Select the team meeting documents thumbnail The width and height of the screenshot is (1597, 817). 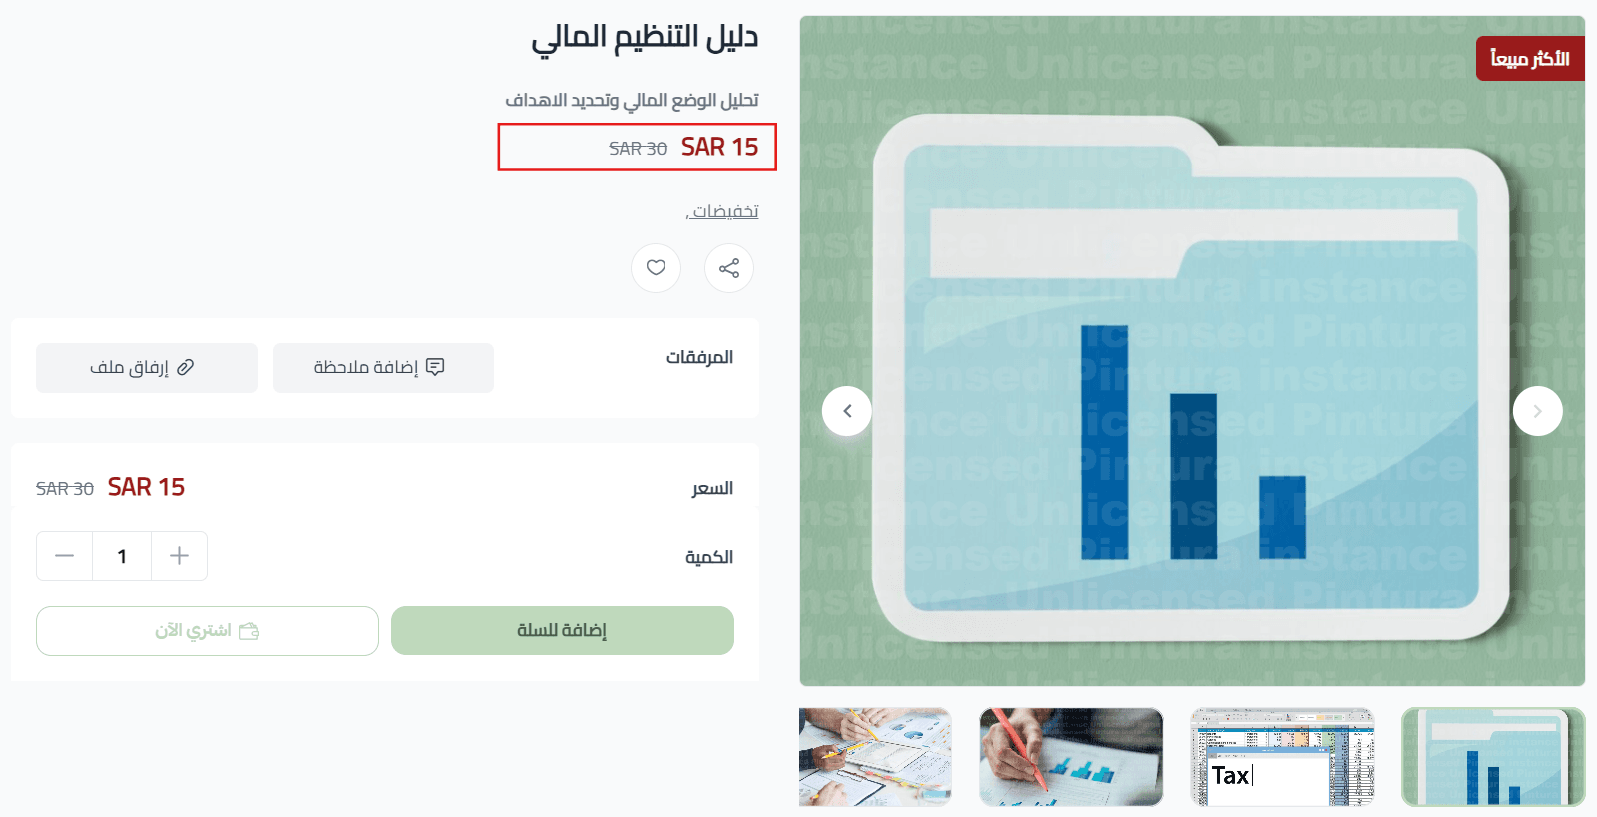875,756
